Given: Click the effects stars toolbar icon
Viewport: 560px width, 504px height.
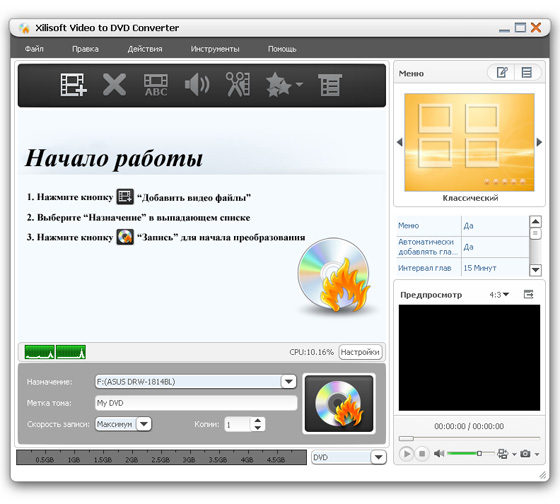Looking at the screenshot, I should pyautogui.click(x=284, y=85).
